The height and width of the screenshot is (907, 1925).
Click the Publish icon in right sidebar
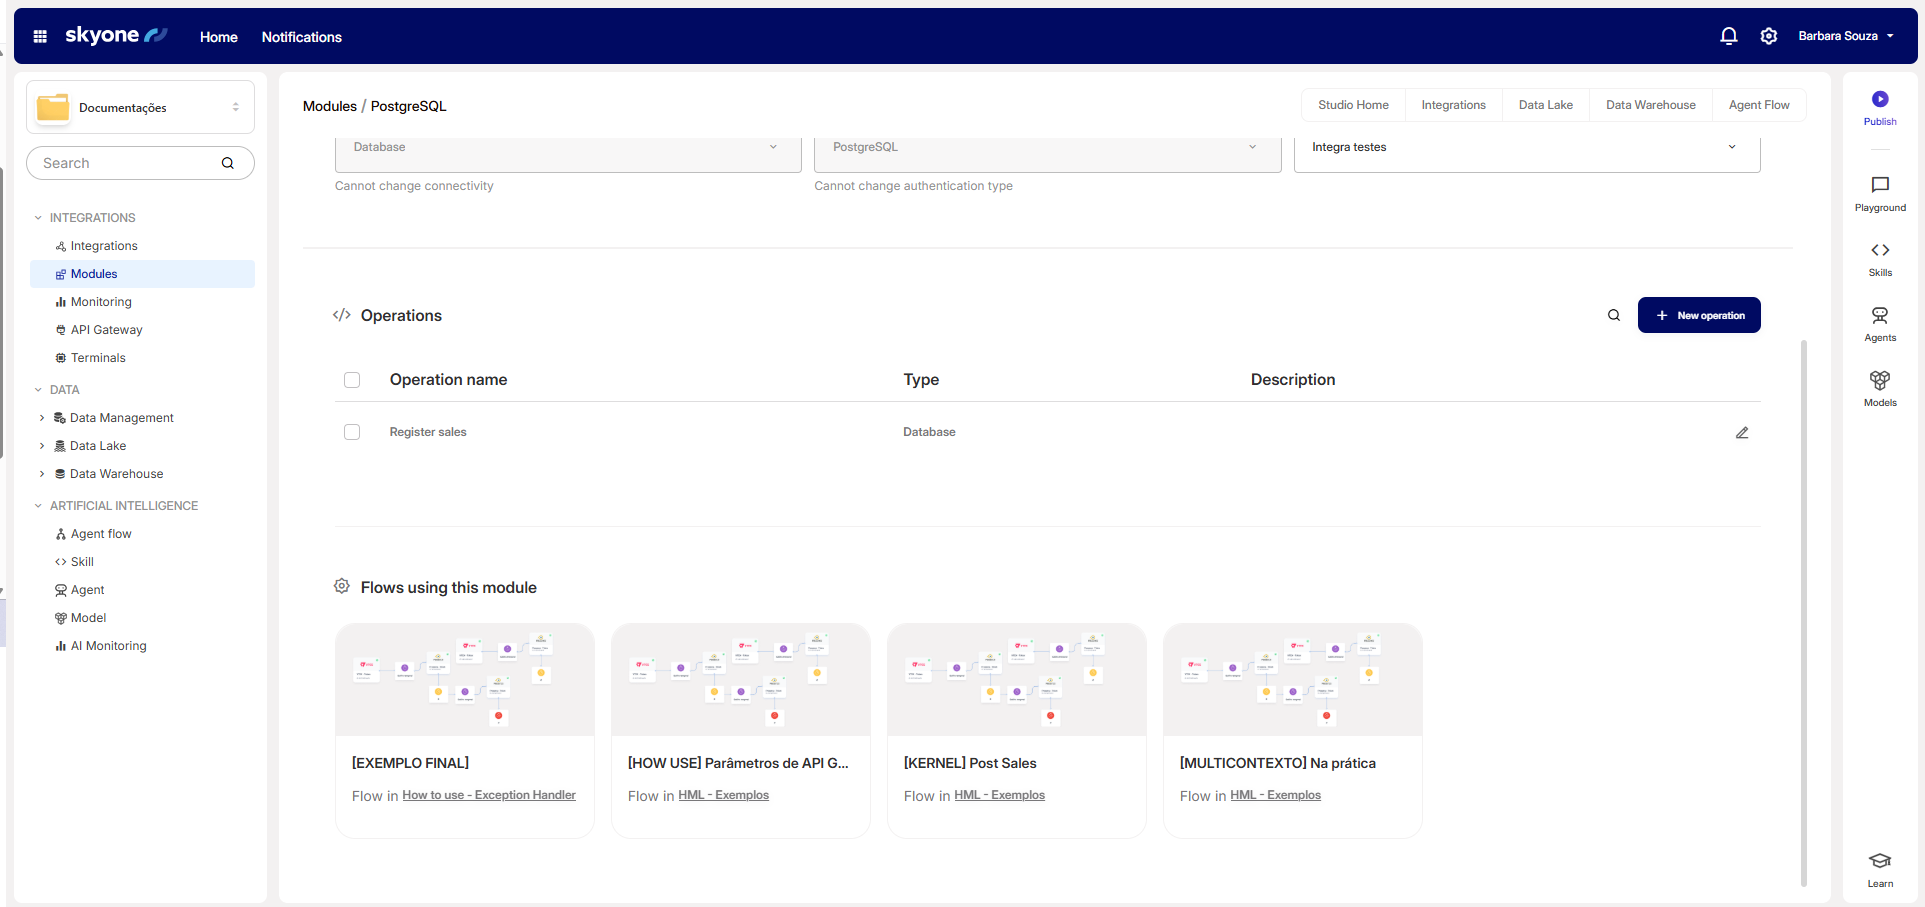pos(1880,100)
